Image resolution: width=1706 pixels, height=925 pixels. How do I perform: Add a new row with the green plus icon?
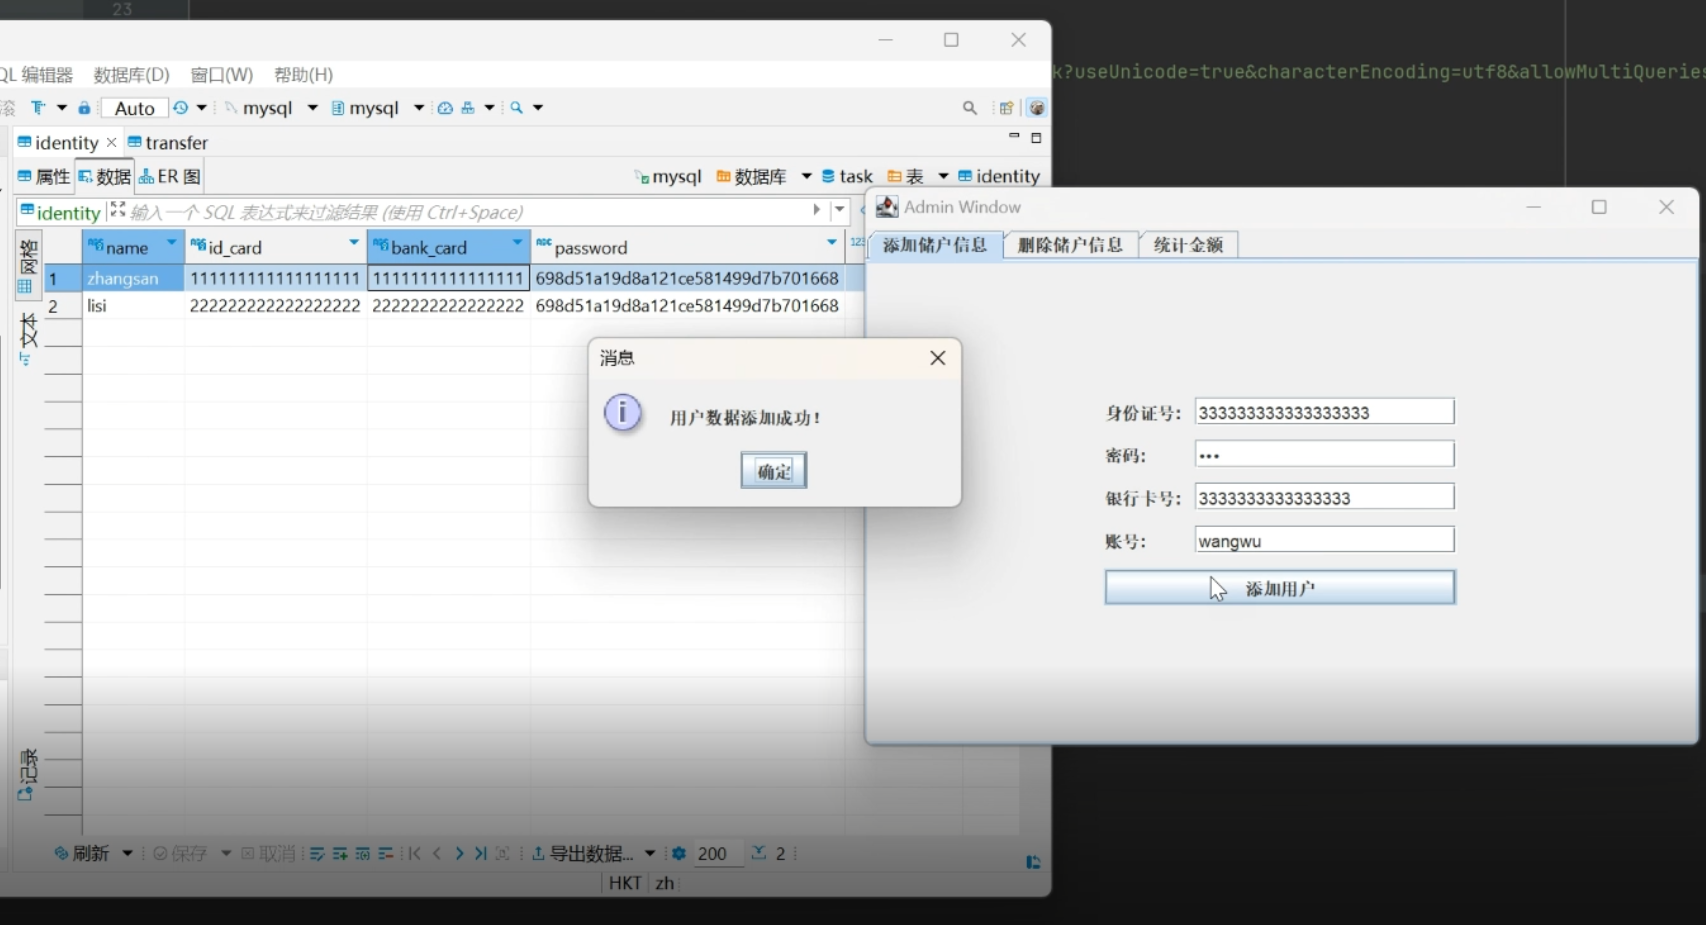(x=339, y=853)
